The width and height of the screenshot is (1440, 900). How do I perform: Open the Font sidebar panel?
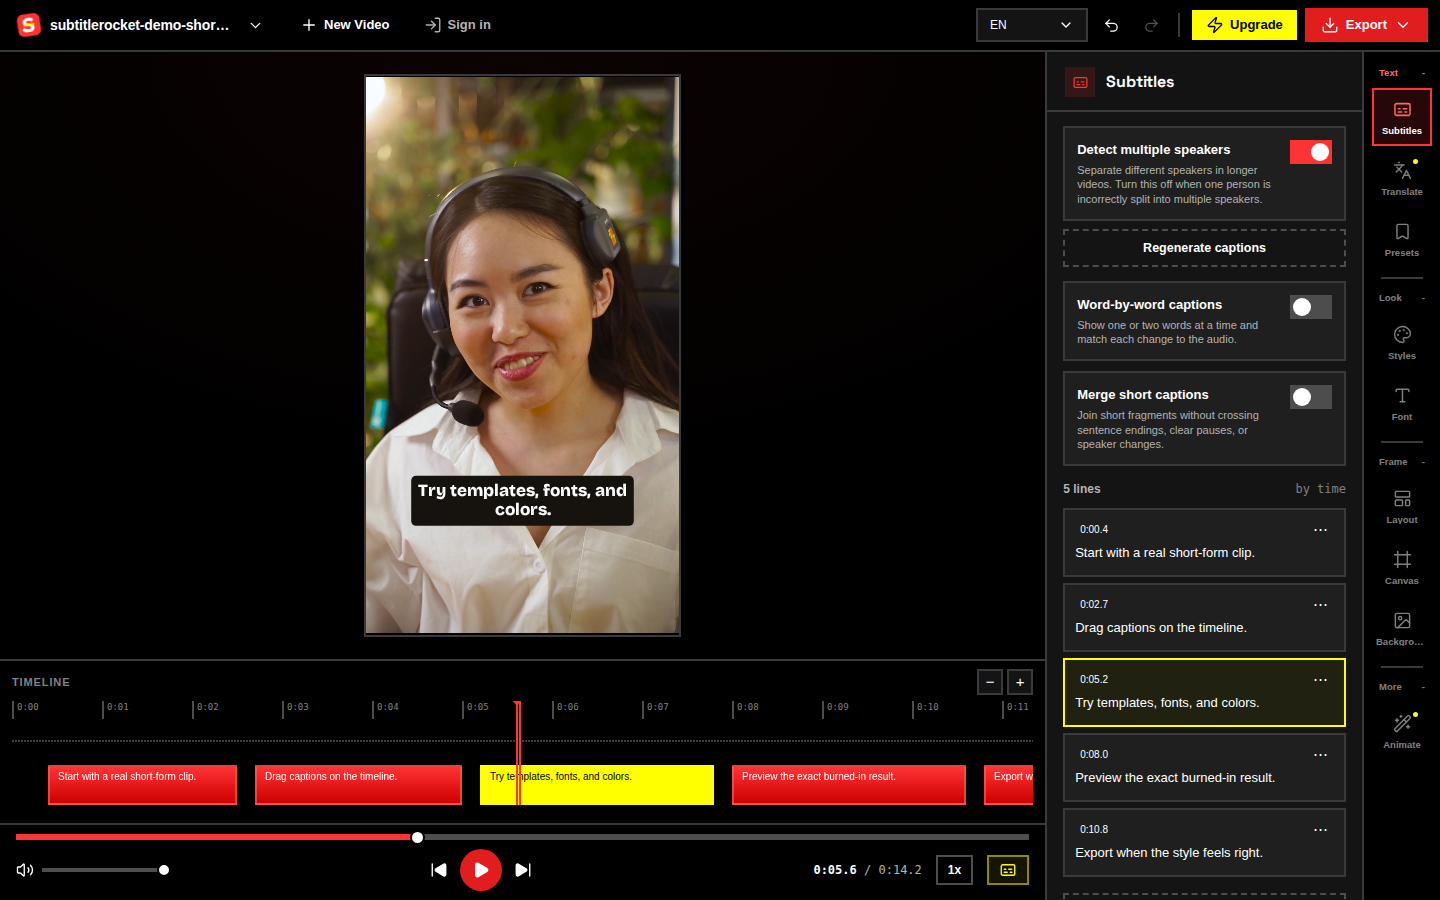(x=1402, y=403)
